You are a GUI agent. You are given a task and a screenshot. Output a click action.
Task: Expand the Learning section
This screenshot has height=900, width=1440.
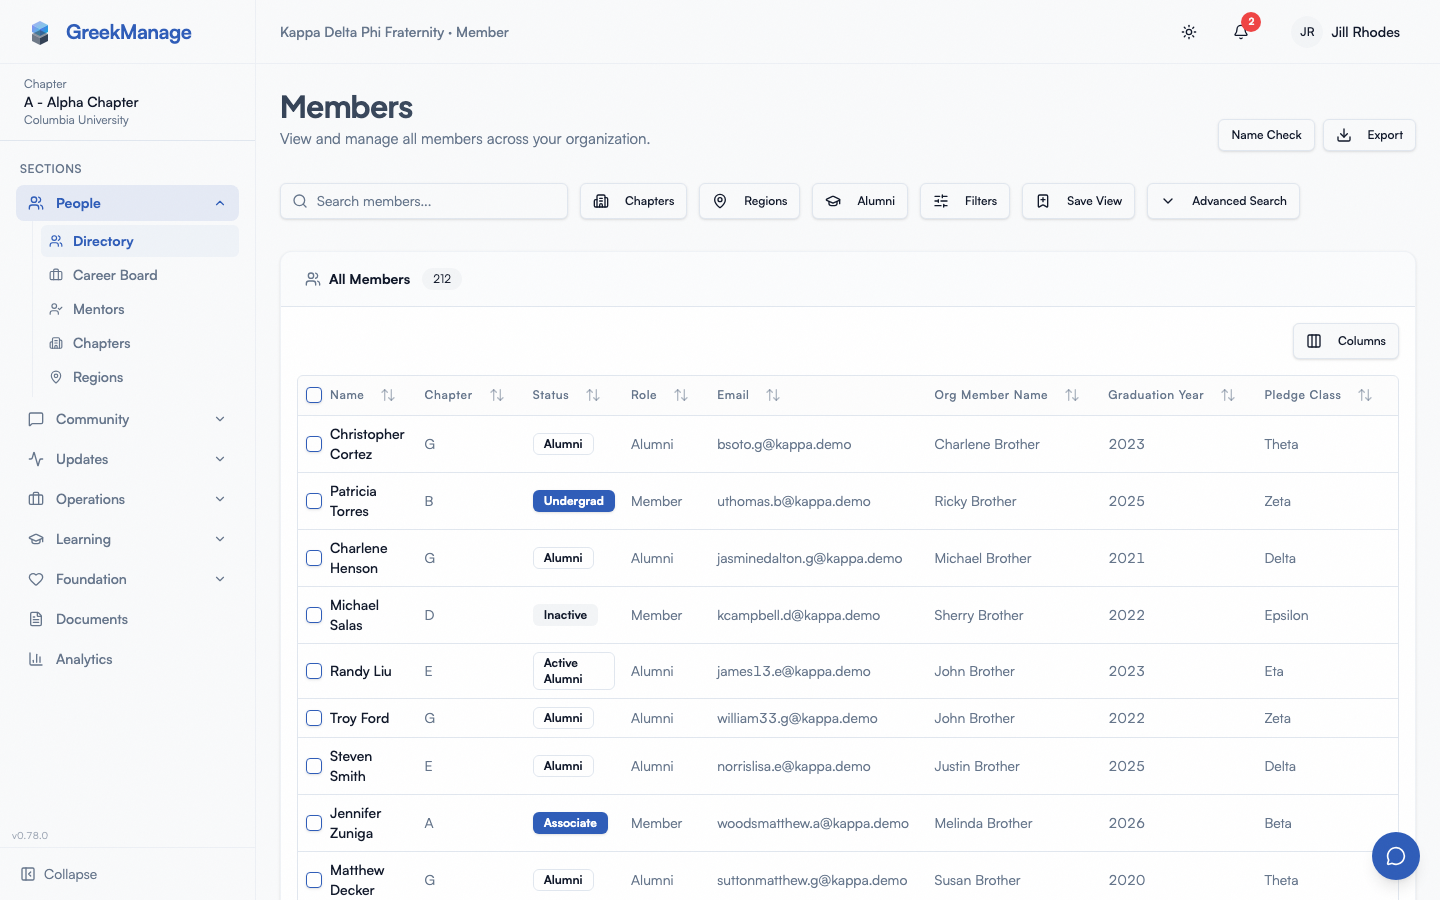pos(128,539)
